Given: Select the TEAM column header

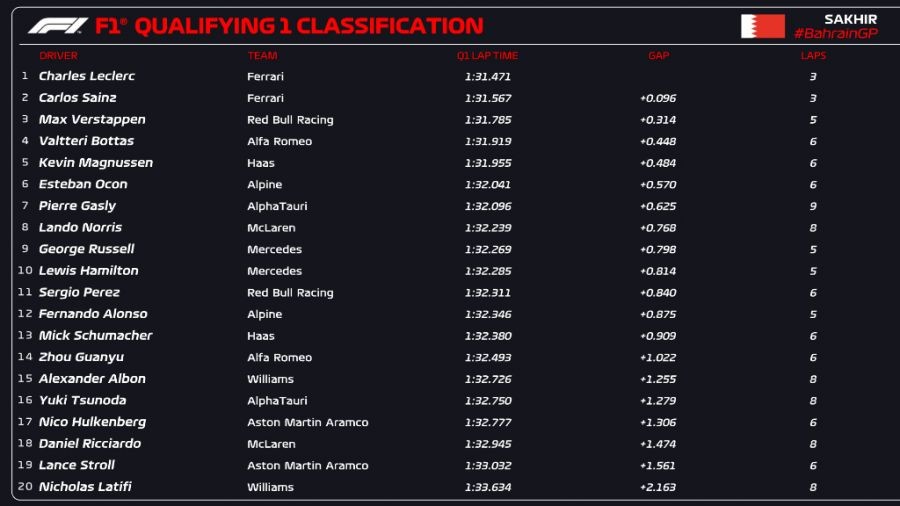Looking at the screenshot, I should (263, 56).
